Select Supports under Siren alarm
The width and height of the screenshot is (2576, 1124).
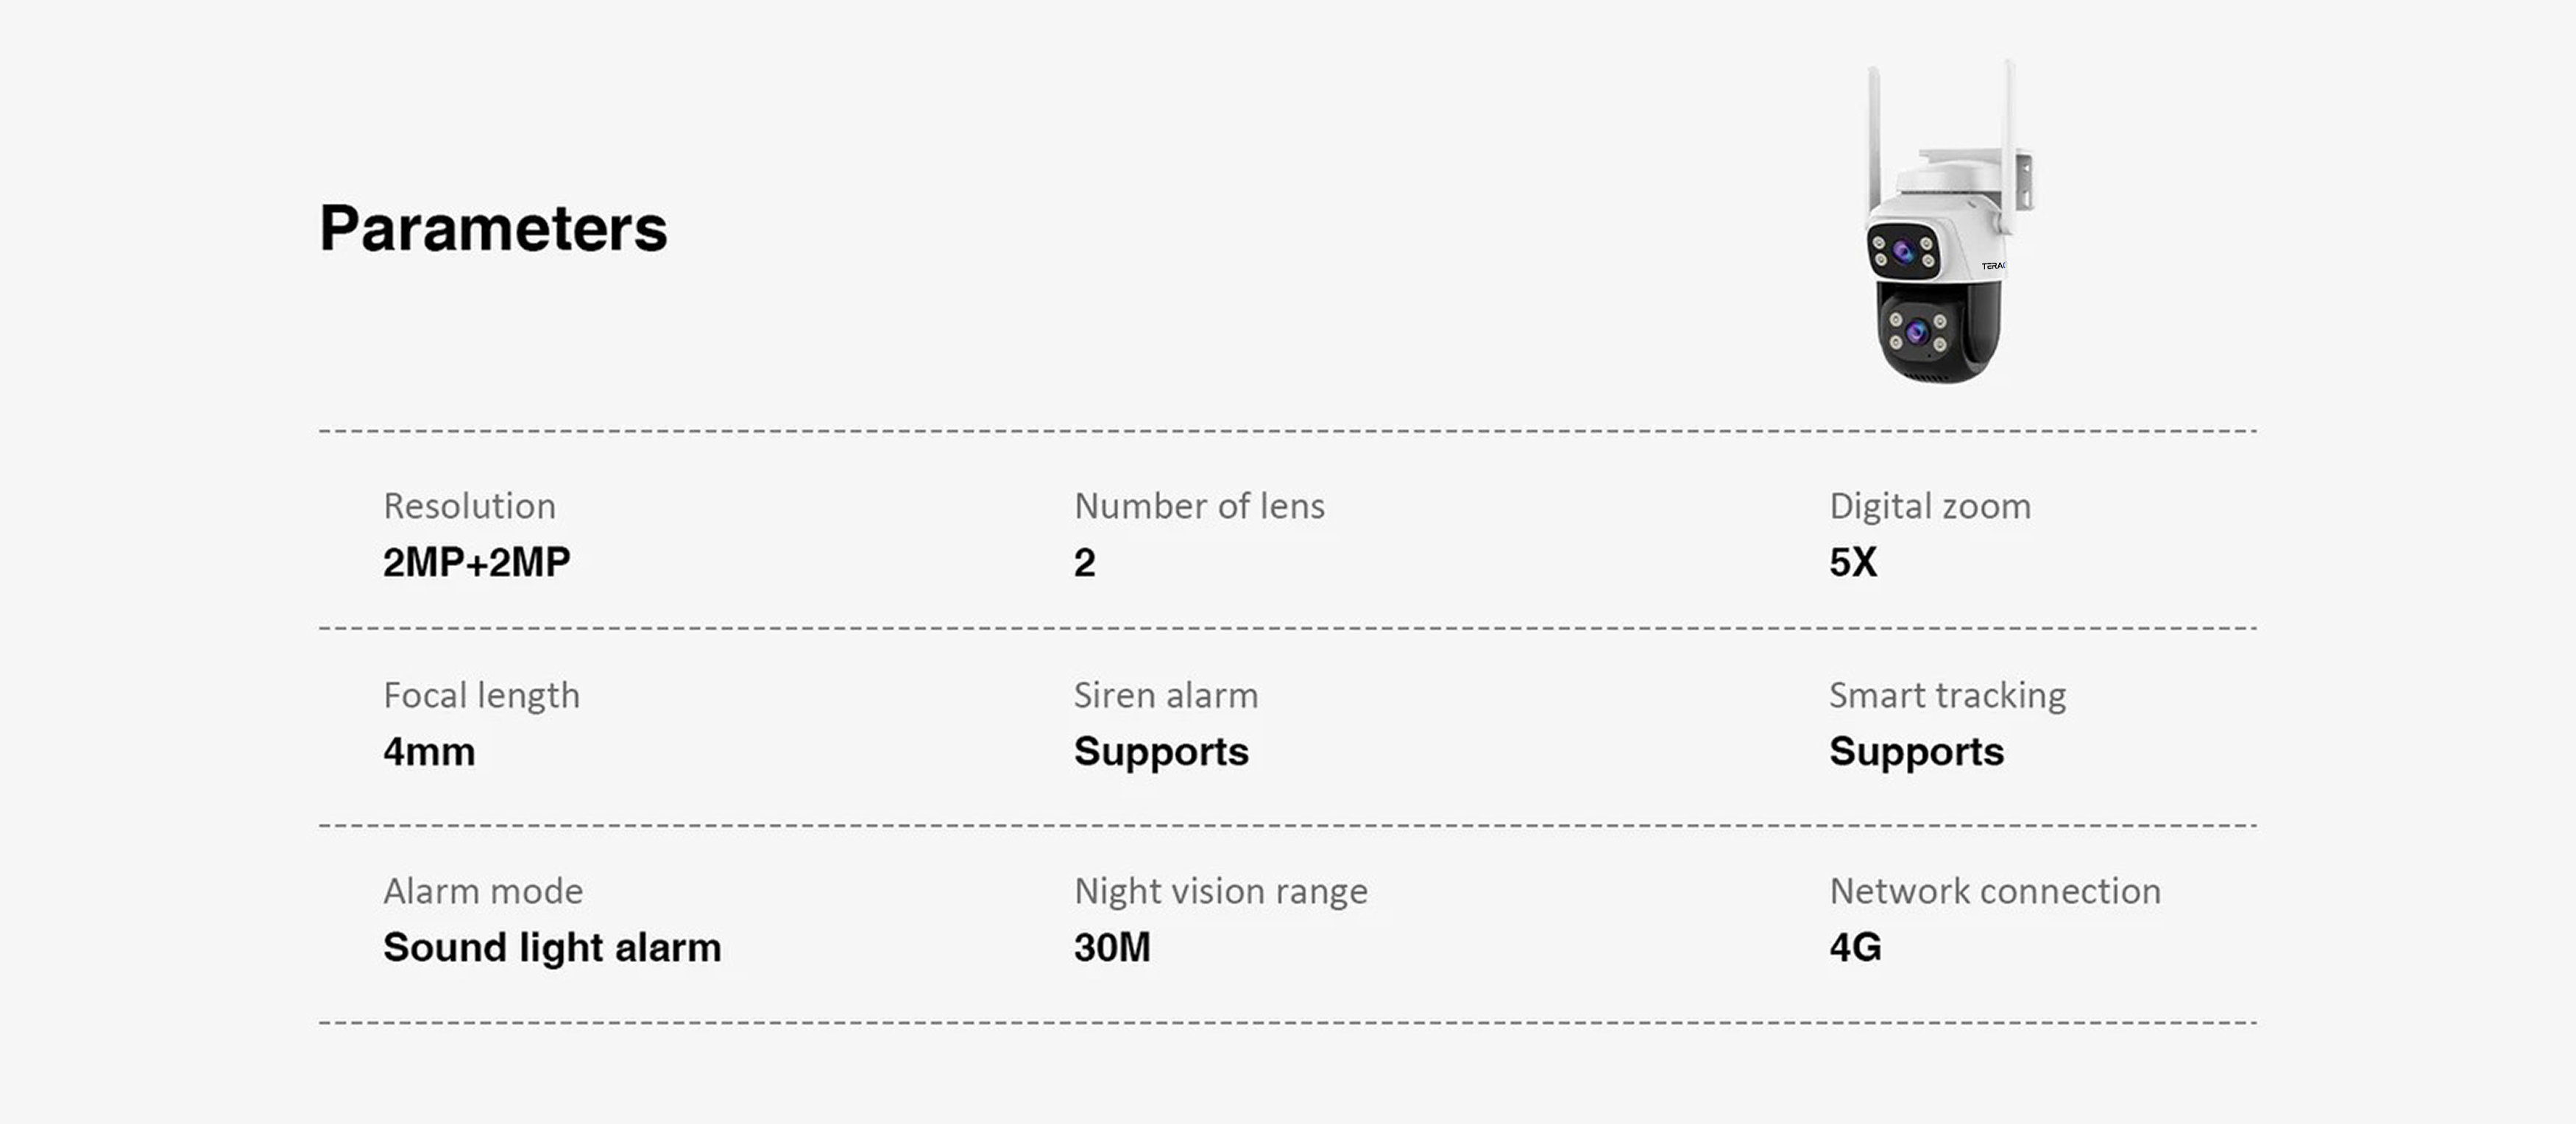pos(1161,752)
